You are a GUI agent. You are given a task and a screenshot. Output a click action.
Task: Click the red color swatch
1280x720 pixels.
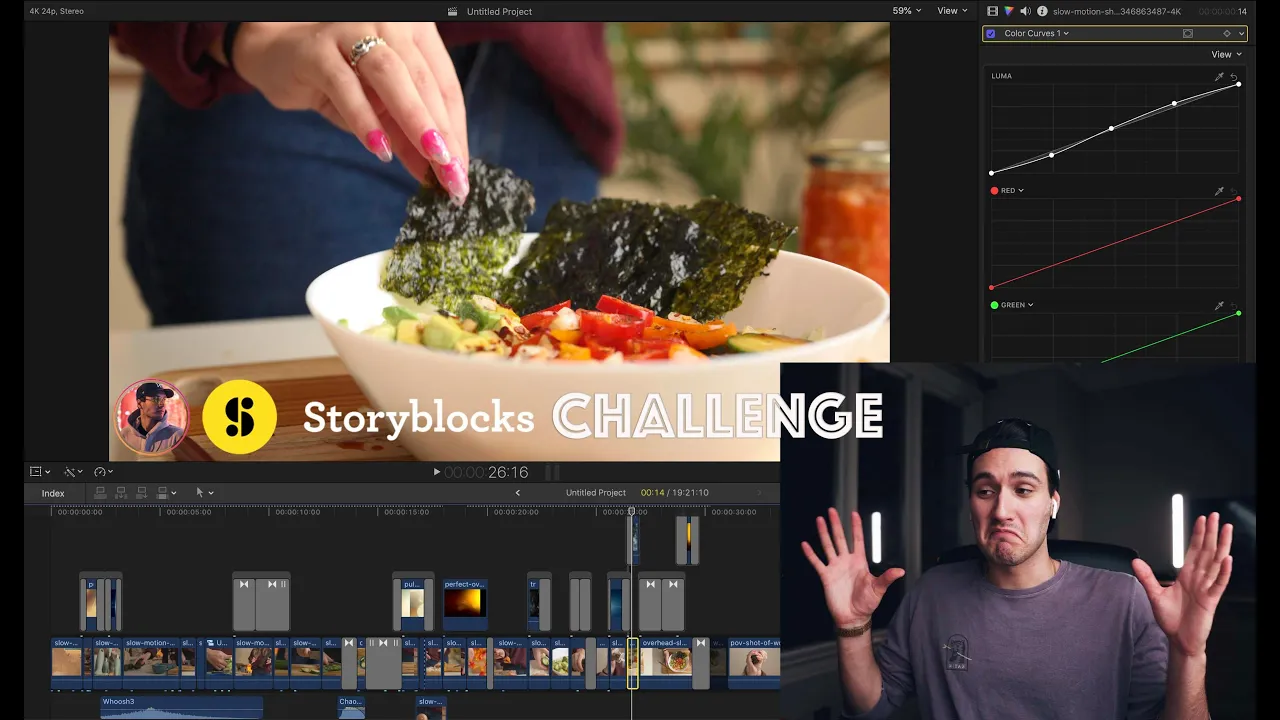(994, 190)
